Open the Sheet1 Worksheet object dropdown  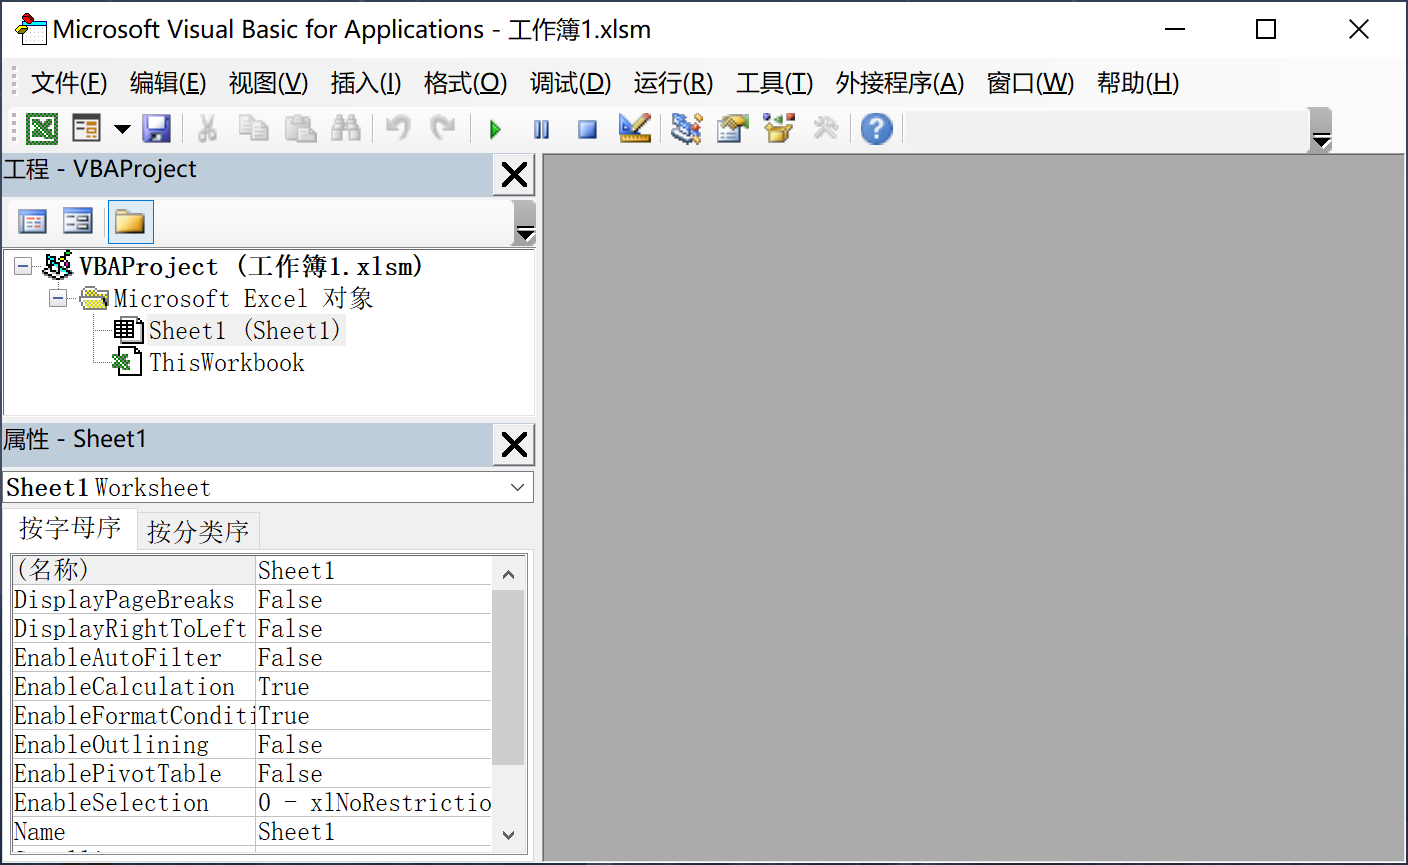pos(517,488)
